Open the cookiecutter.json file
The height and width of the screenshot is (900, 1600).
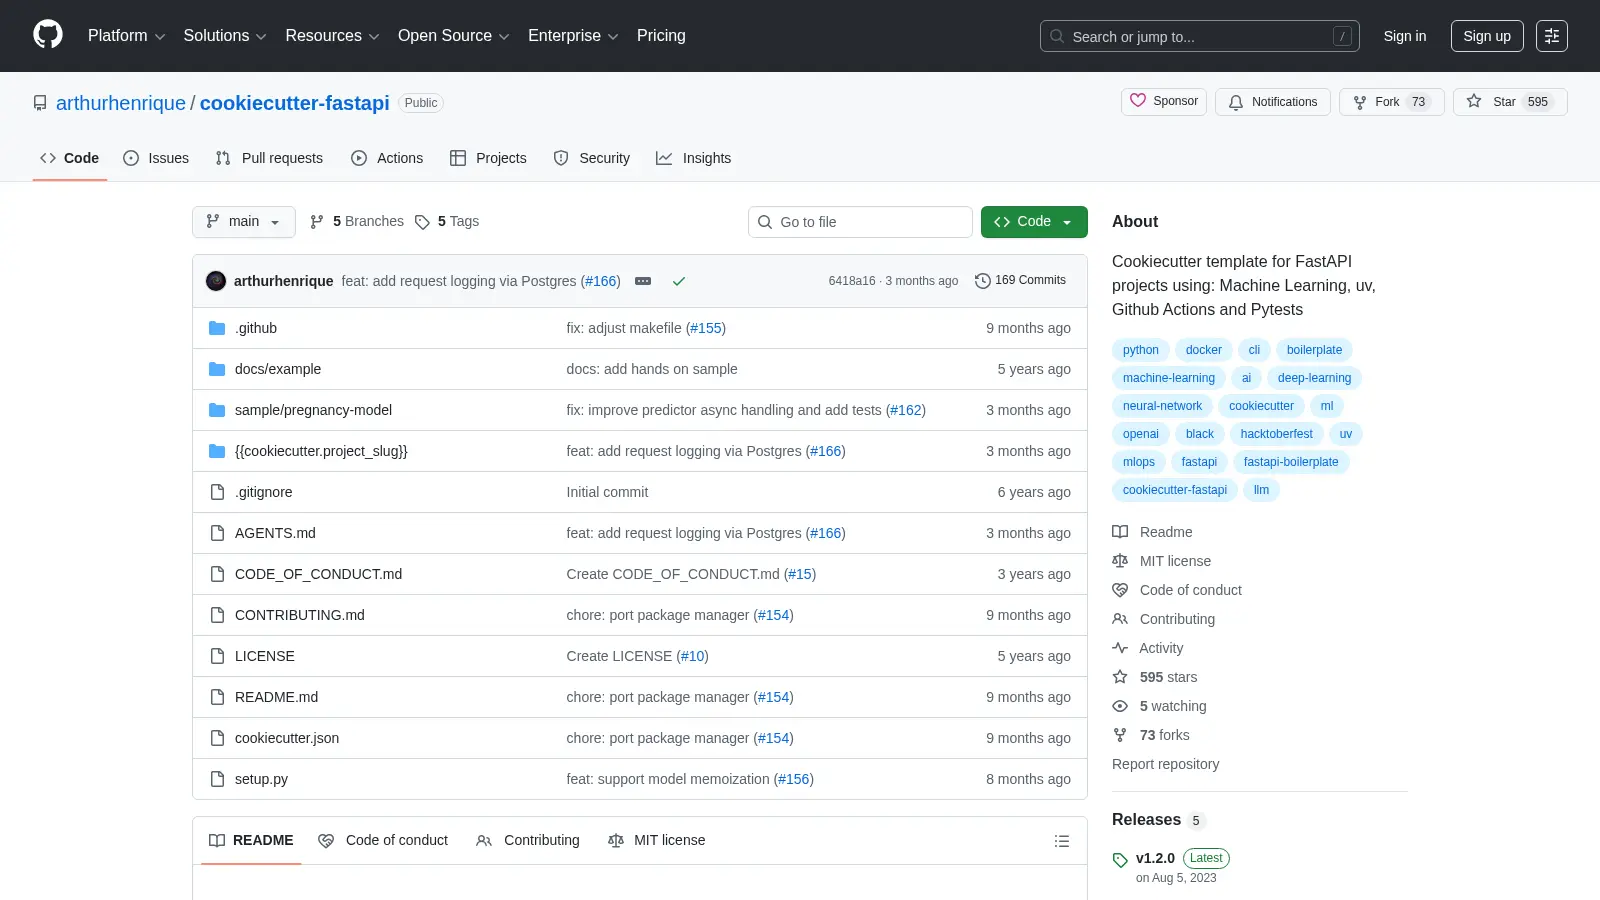pos(287,738)
